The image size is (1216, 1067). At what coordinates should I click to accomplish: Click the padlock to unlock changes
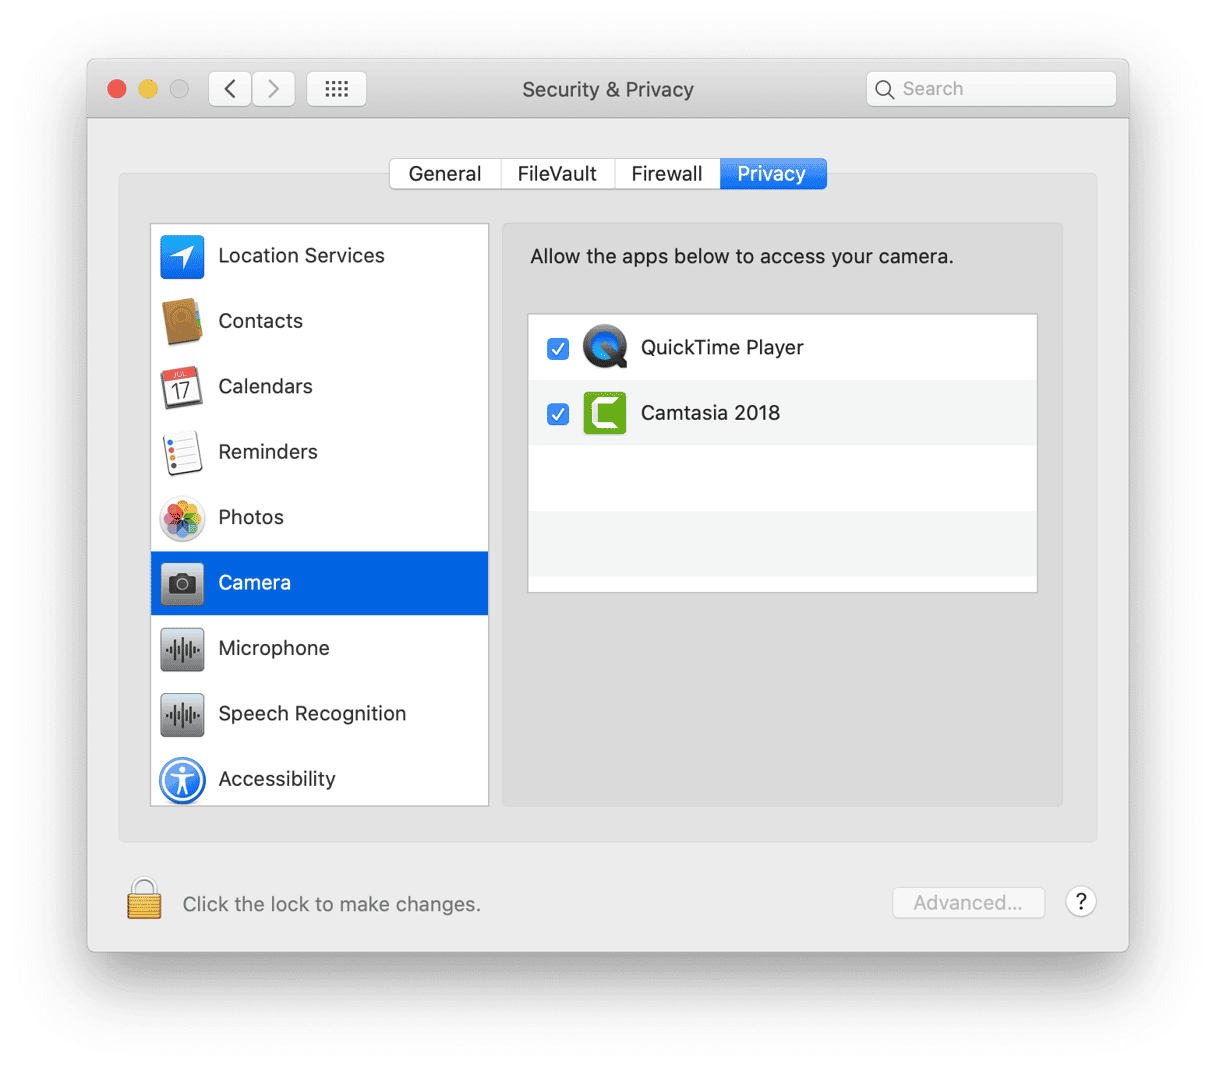point(144,900)
